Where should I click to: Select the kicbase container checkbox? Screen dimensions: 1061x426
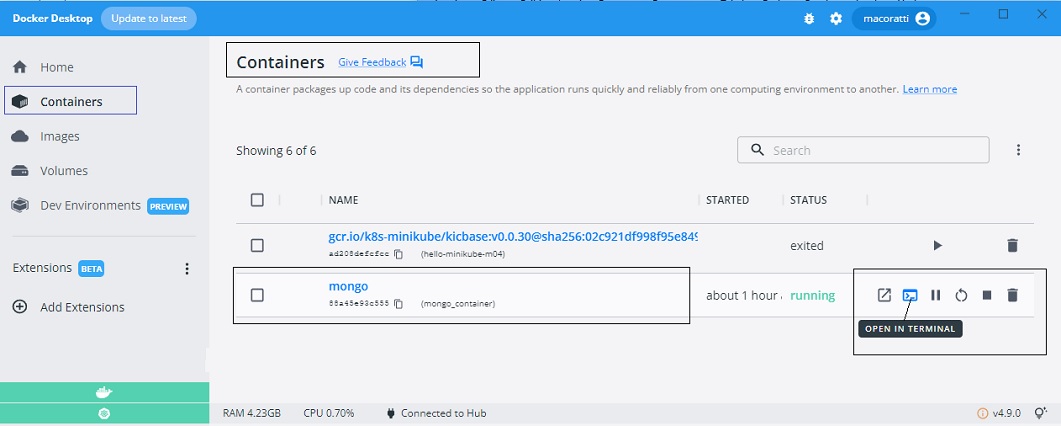(257, 245)
